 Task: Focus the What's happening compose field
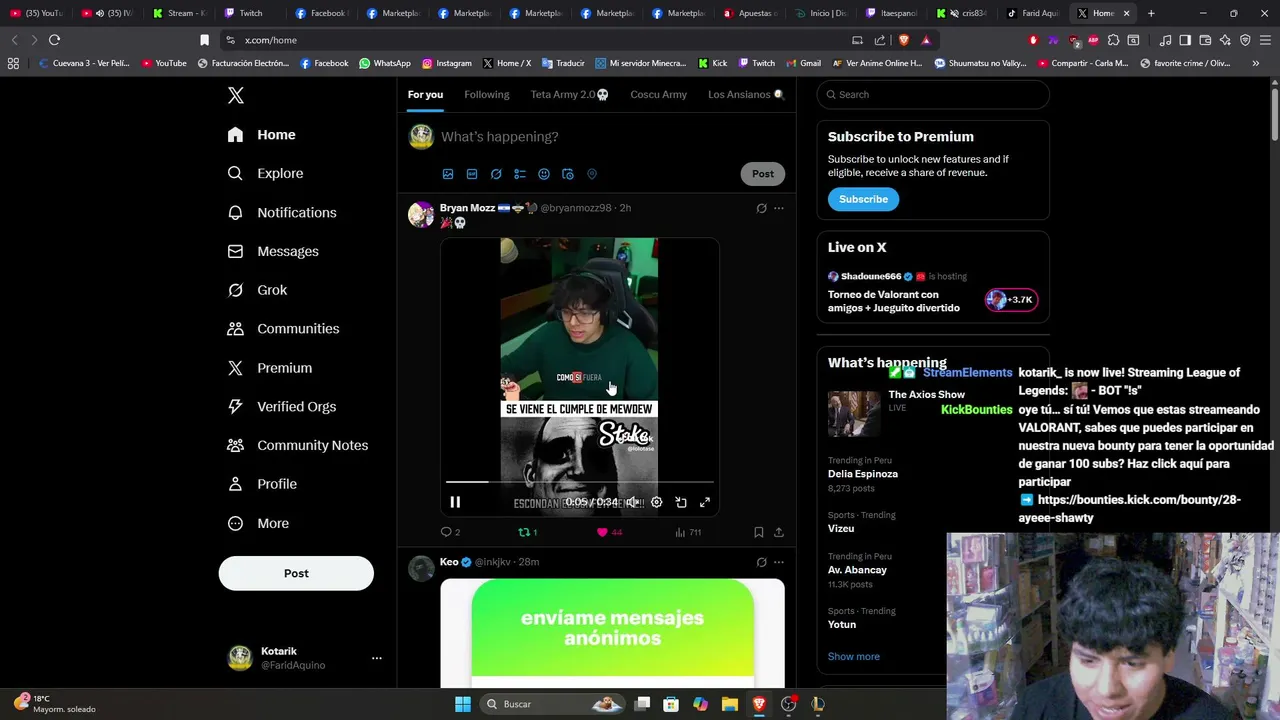(610, 137)
